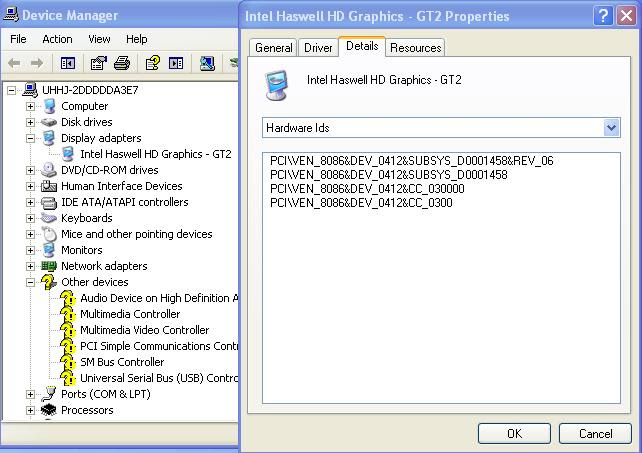Select the Disk drives icon
Image resolution: width=642 pixels, height=453 pixels.
click(49, 122)
